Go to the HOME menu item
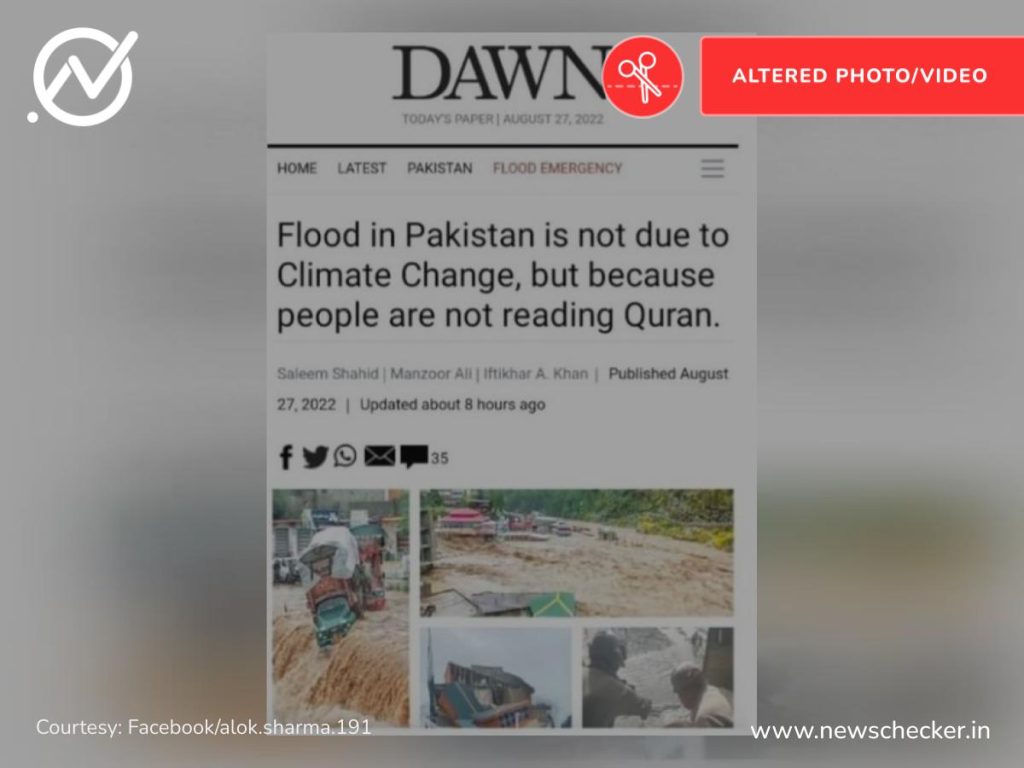This screenshot has width=1024, height=768. coord(297,168)
